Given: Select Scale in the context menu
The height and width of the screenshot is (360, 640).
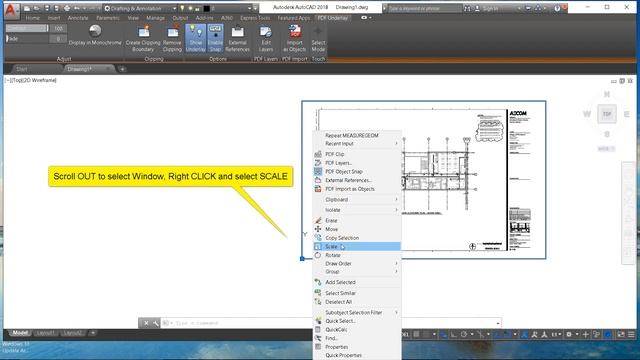Looking at the screenshot, I should click(x=357, y=247).
